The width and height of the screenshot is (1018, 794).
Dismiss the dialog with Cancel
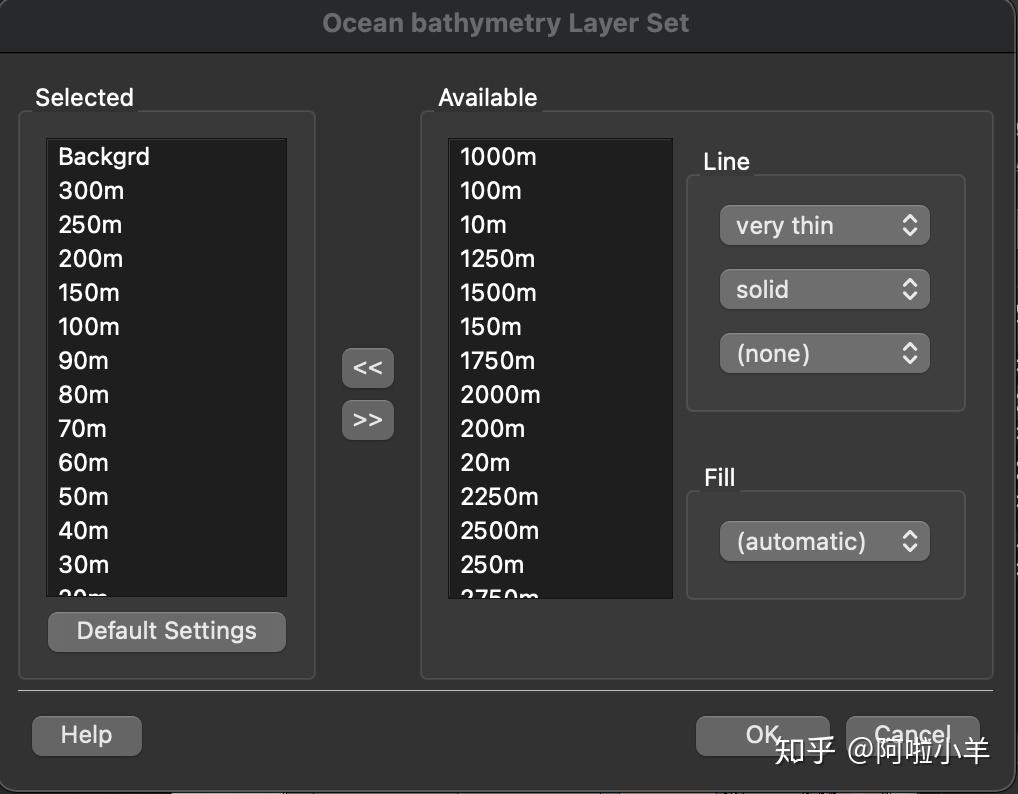click(x=911, y=735)
